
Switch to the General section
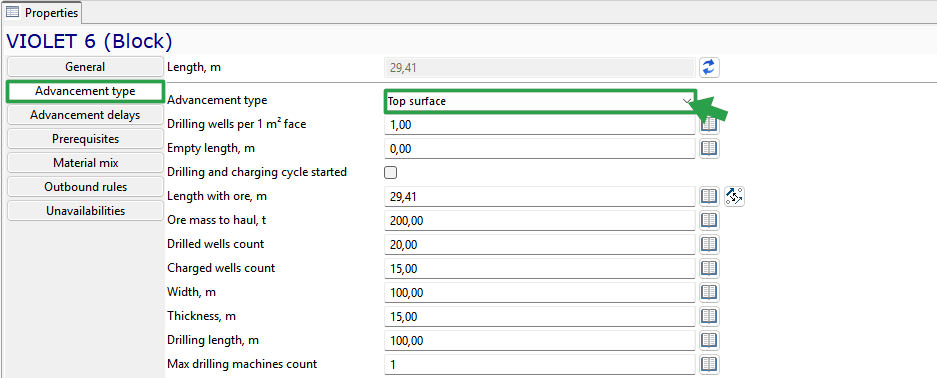tap(85, 67)
